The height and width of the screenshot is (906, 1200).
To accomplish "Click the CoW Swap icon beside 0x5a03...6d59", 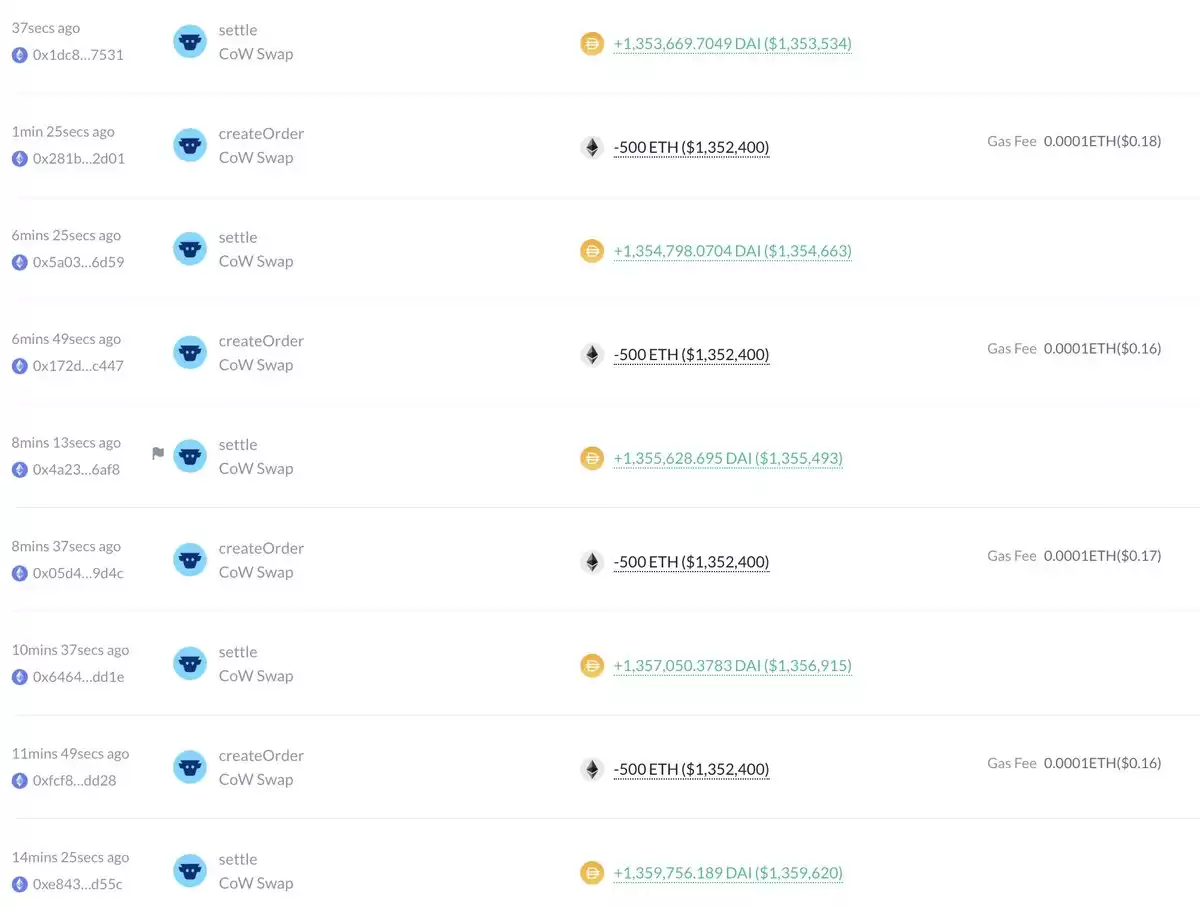I will point(190,249).
